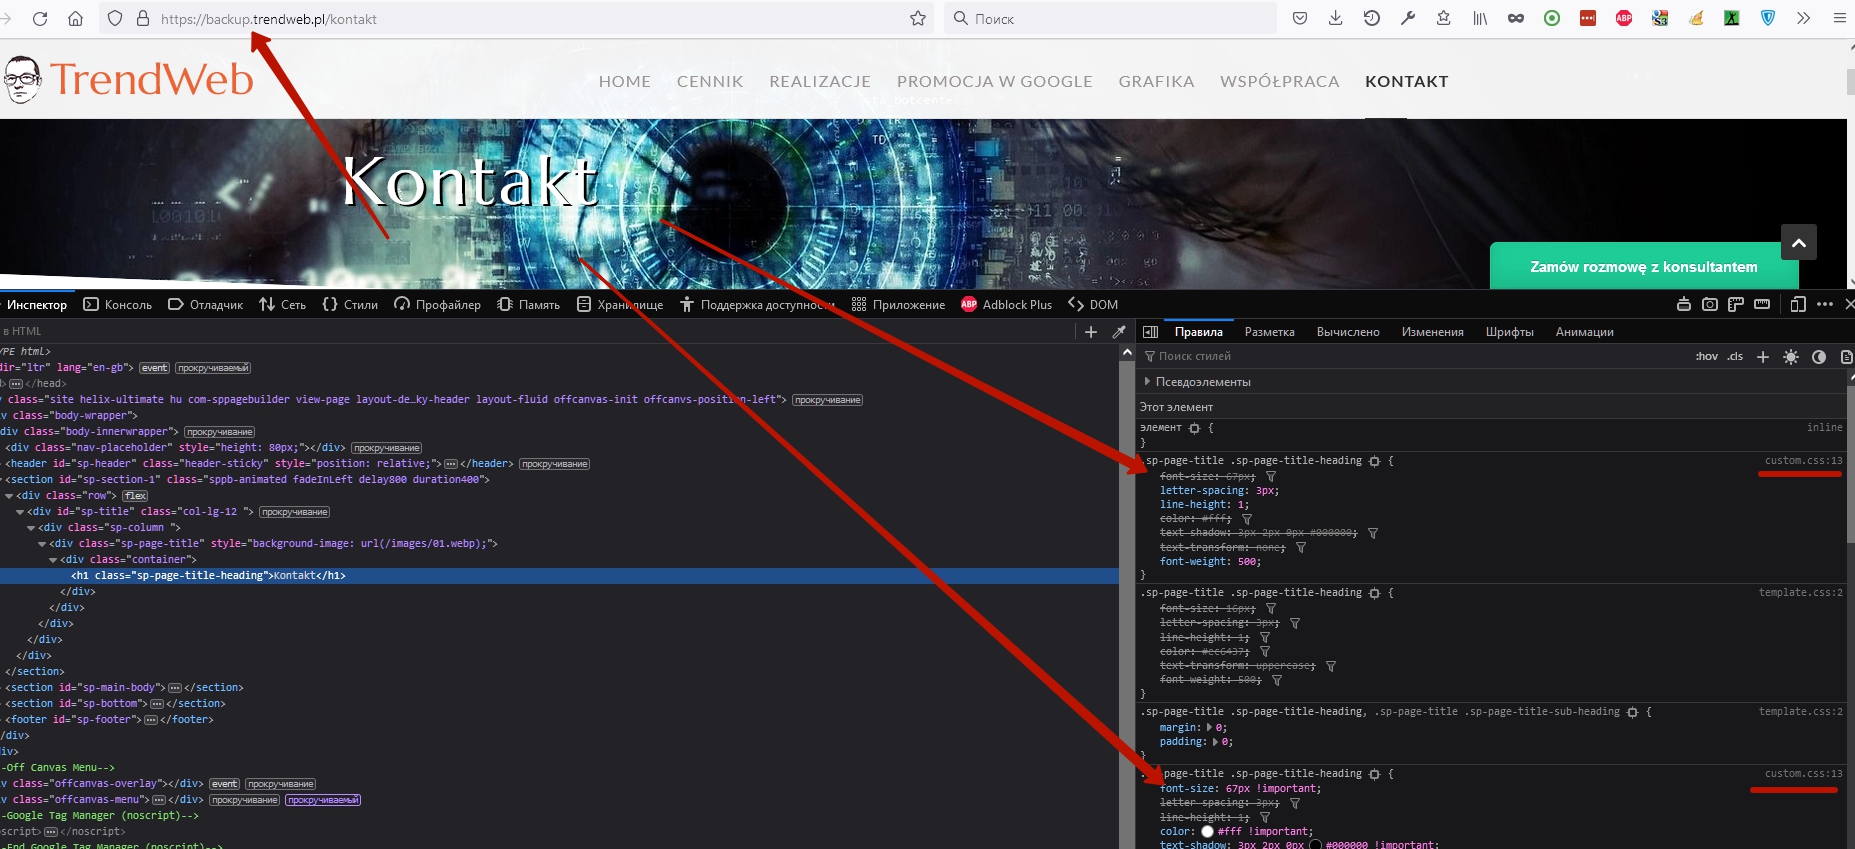Click the bookmark star in address bar

[918, 19]
